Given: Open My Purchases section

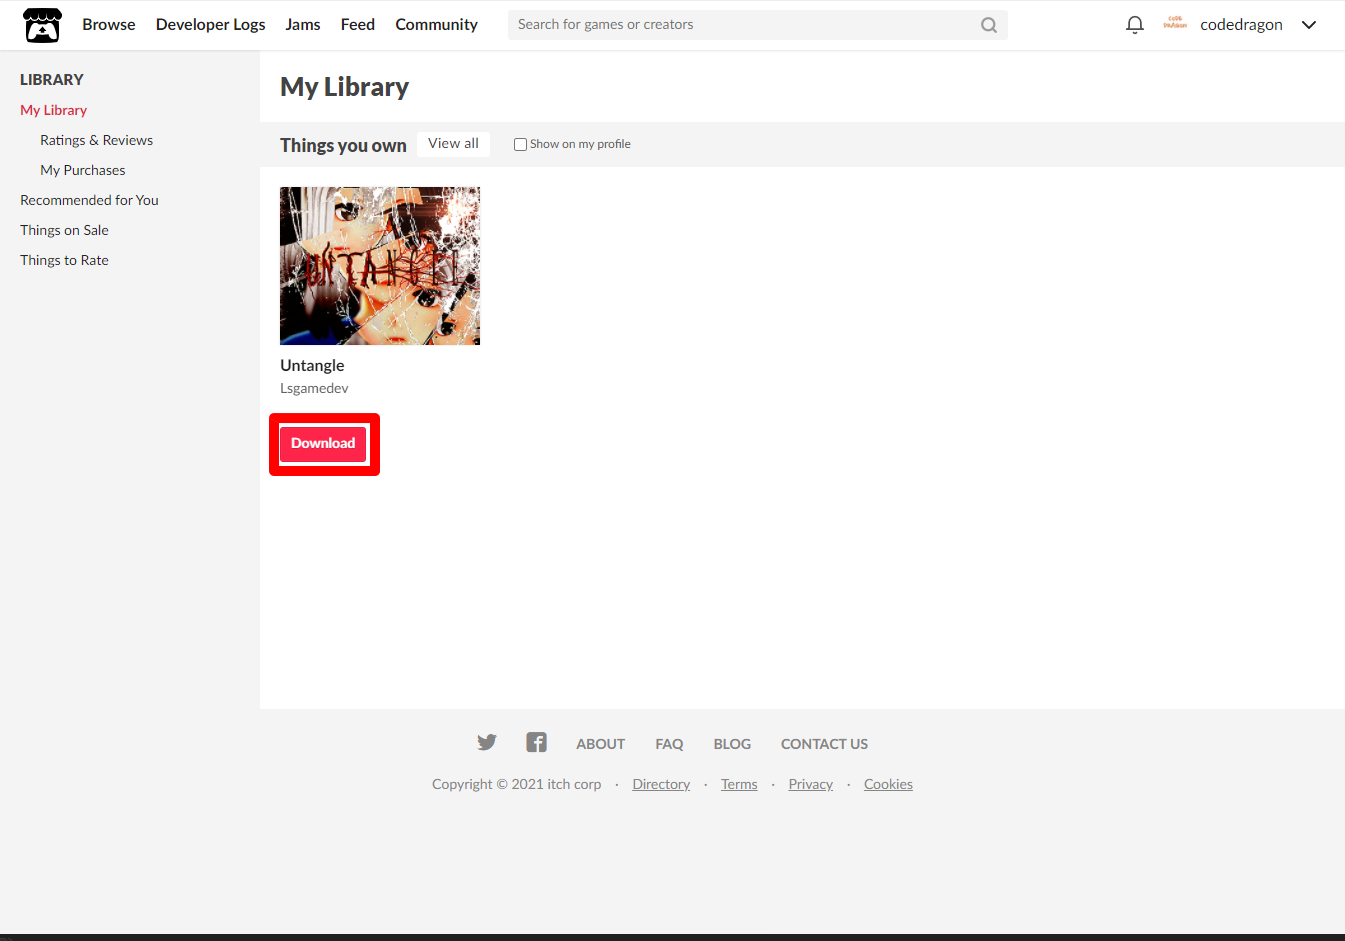Looking at the screenshot, I should 83,170.
